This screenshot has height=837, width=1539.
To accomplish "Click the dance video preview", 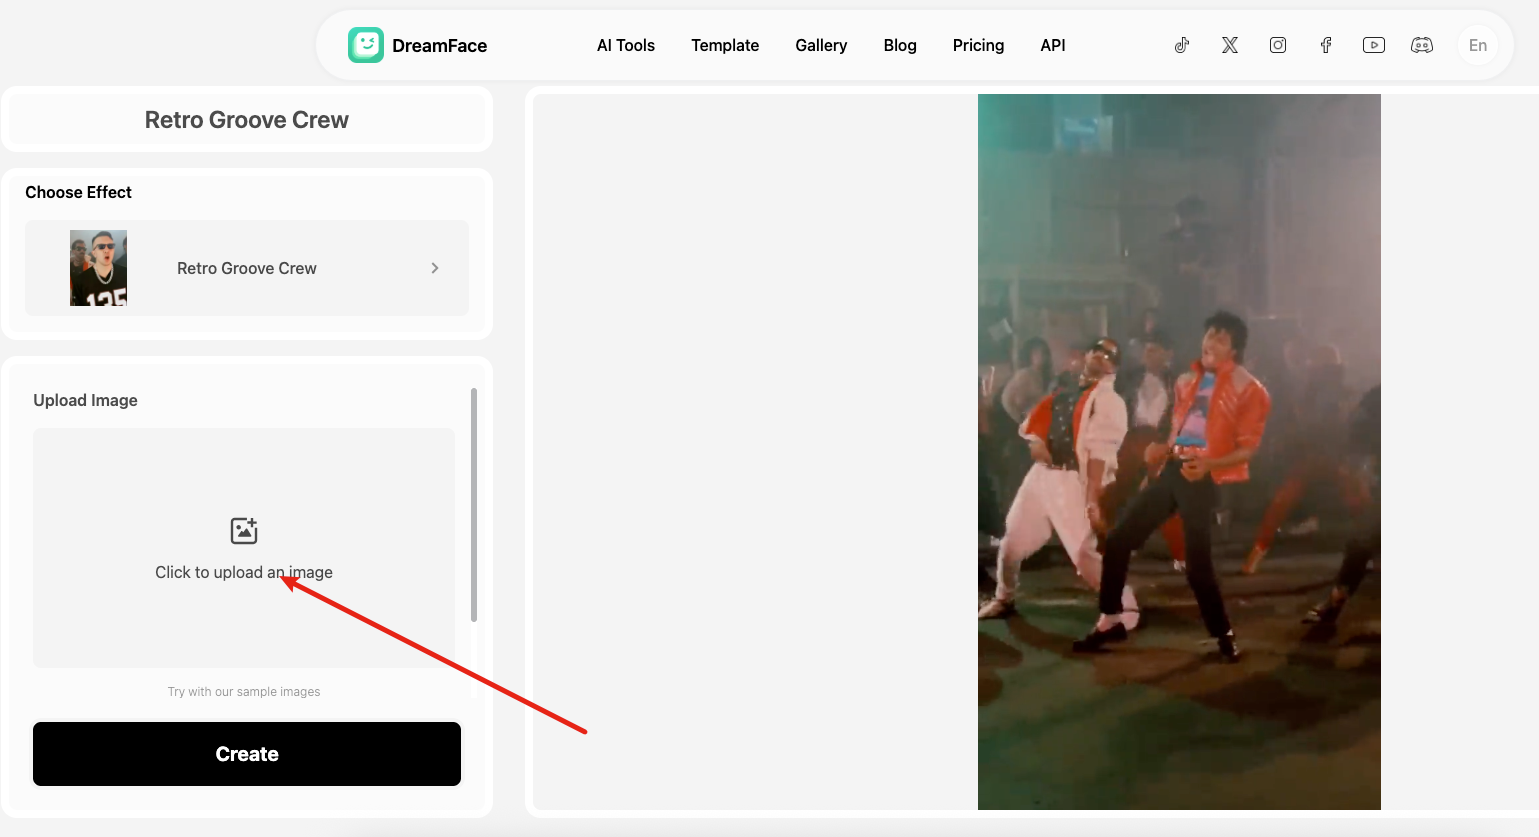I will [x=1179, y=452].
